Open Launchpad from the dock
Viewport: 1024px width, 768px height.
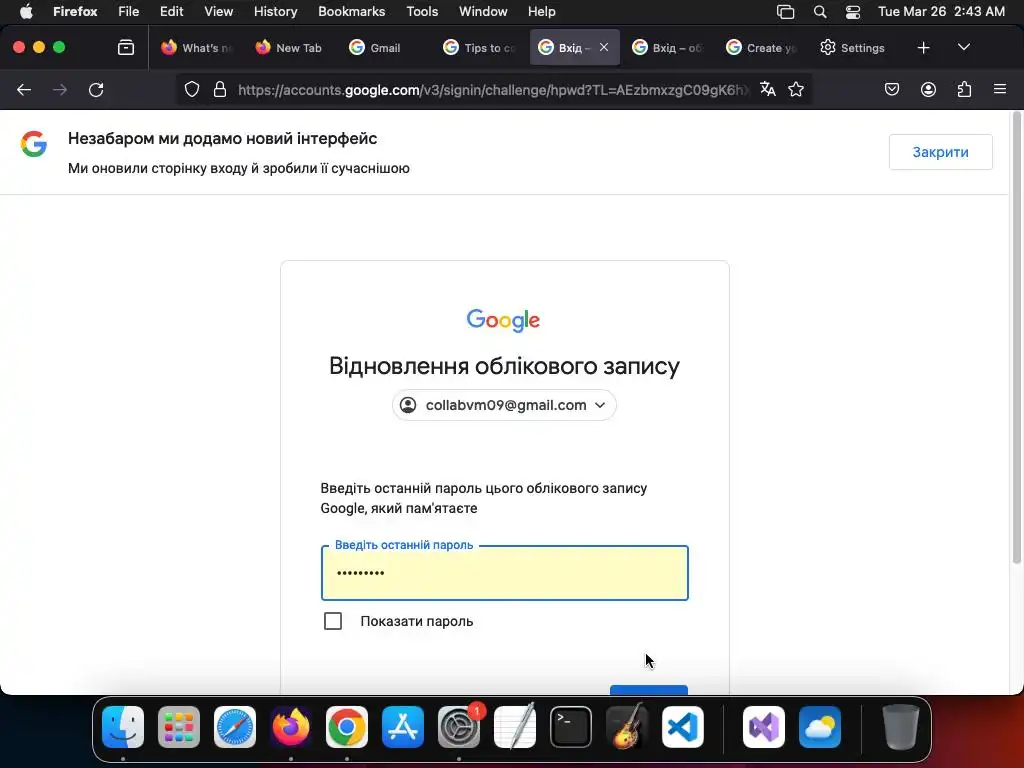179,727
